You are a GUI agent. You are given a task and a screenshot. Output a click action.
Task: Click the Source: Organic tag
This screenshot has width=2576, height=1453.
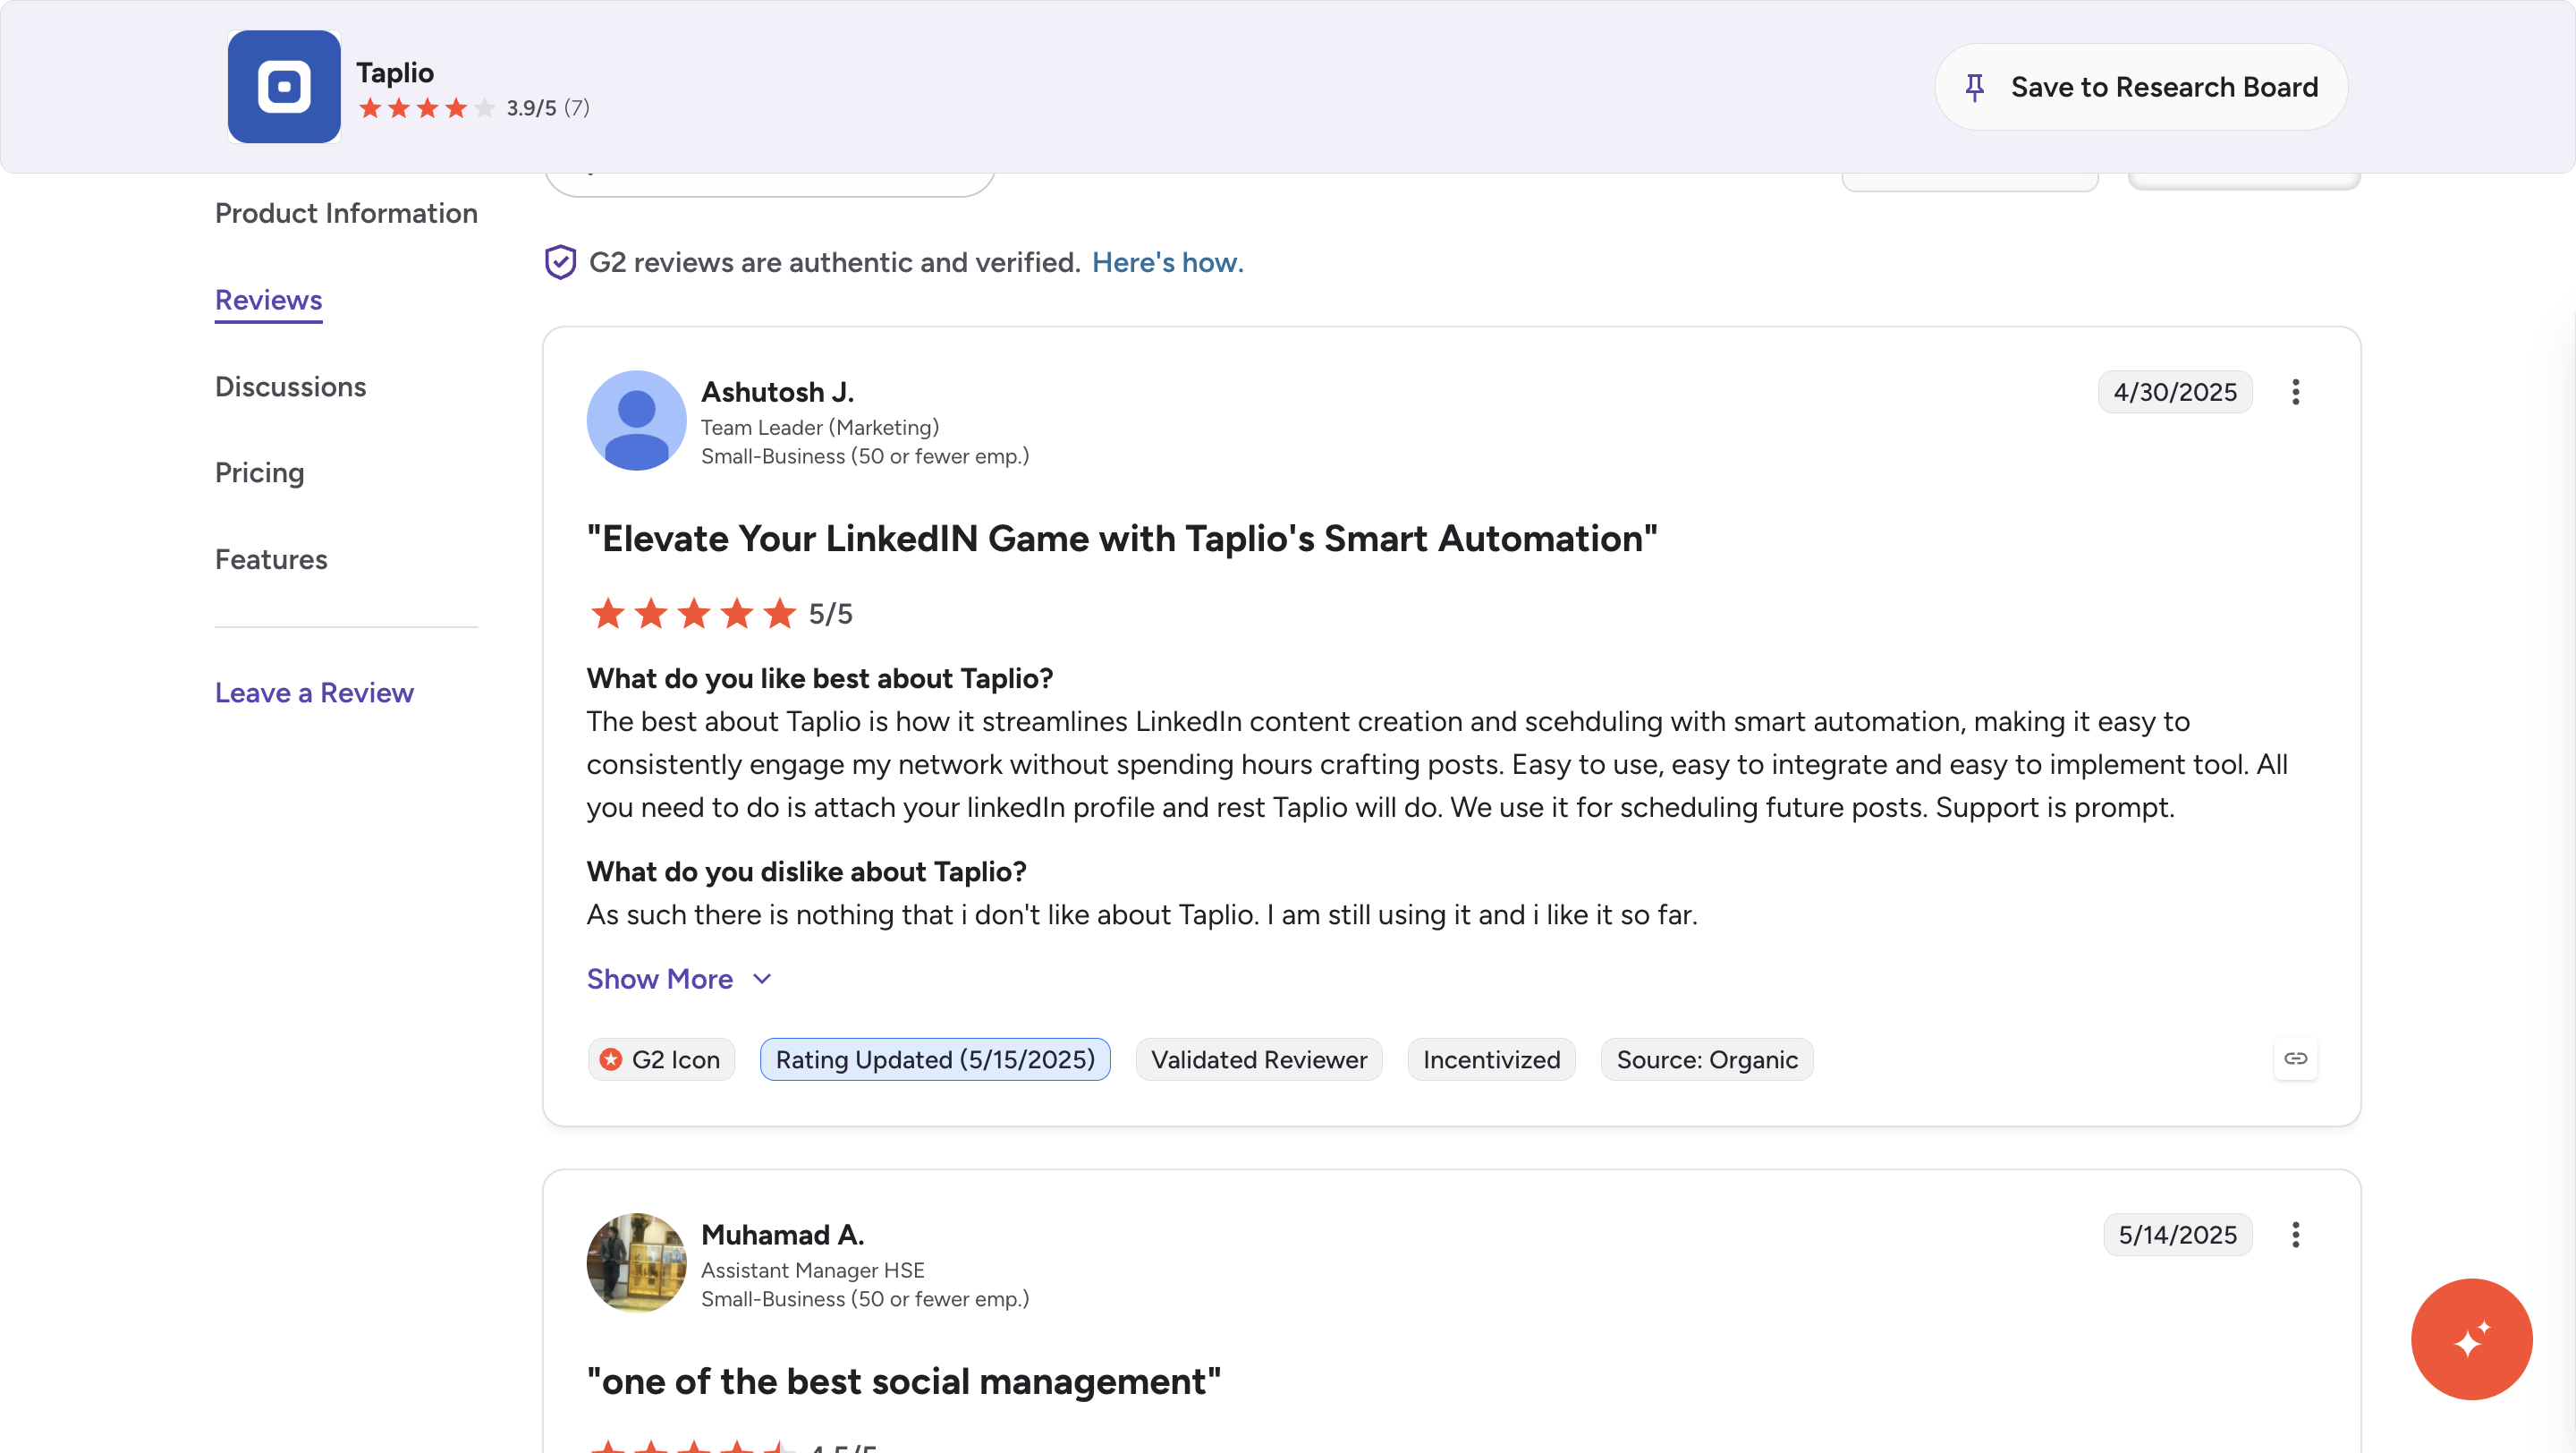(1707, 1060)
